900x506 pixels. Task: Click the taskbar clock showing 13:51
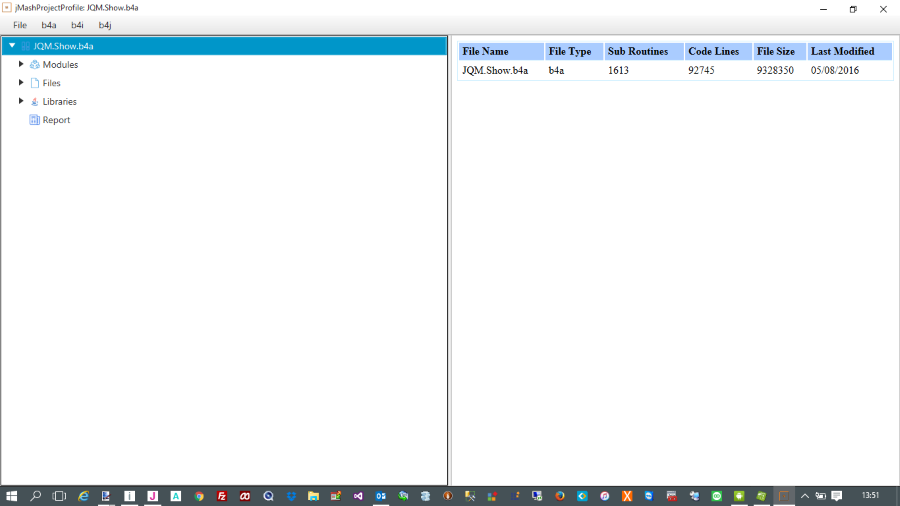click(x=870, y=495)
